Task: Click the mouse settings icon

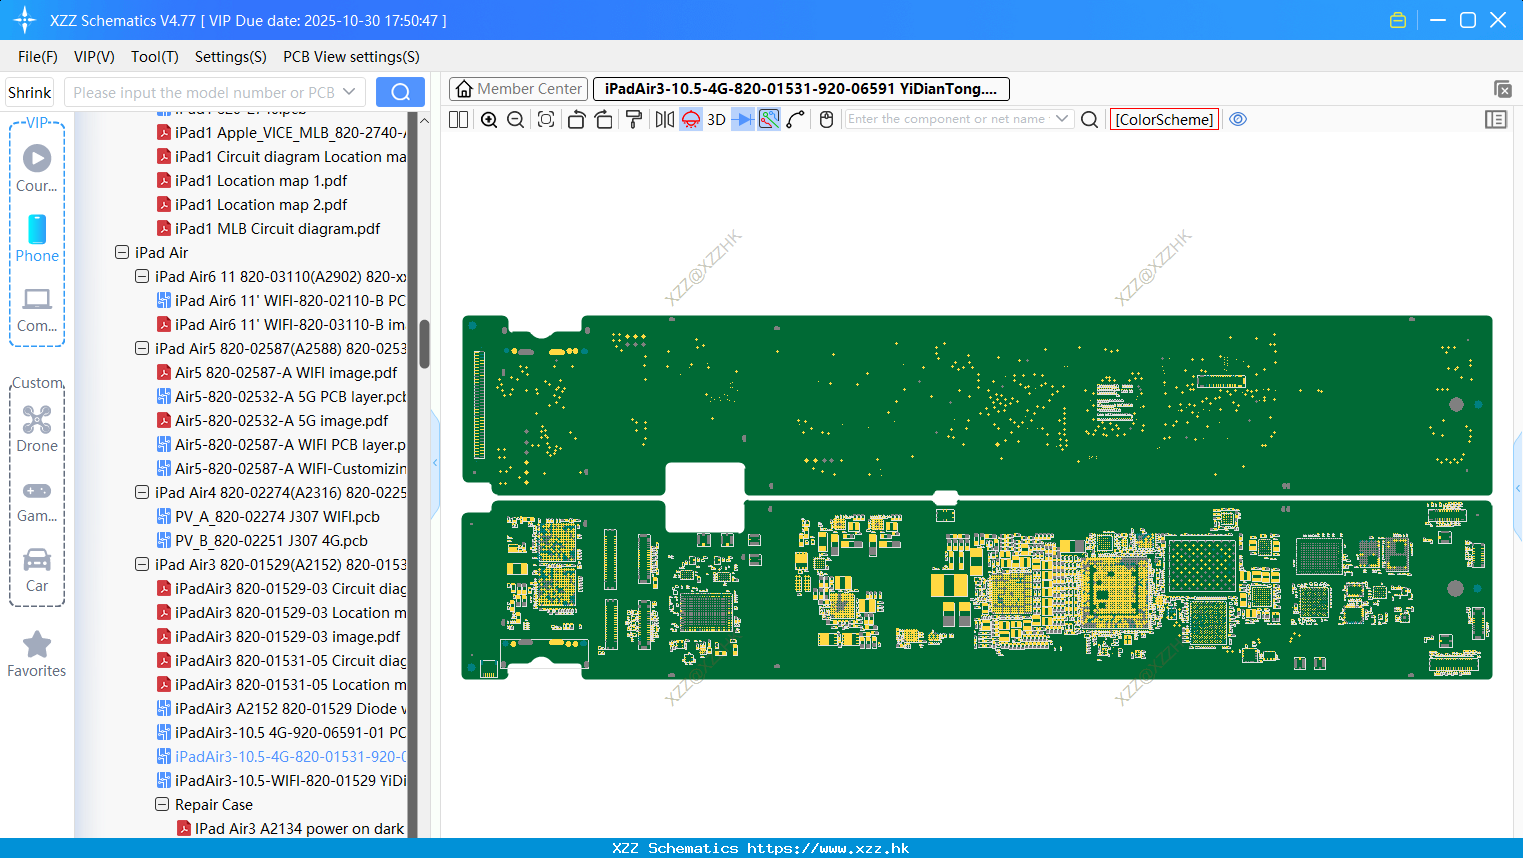Action: tap(826, 119)
